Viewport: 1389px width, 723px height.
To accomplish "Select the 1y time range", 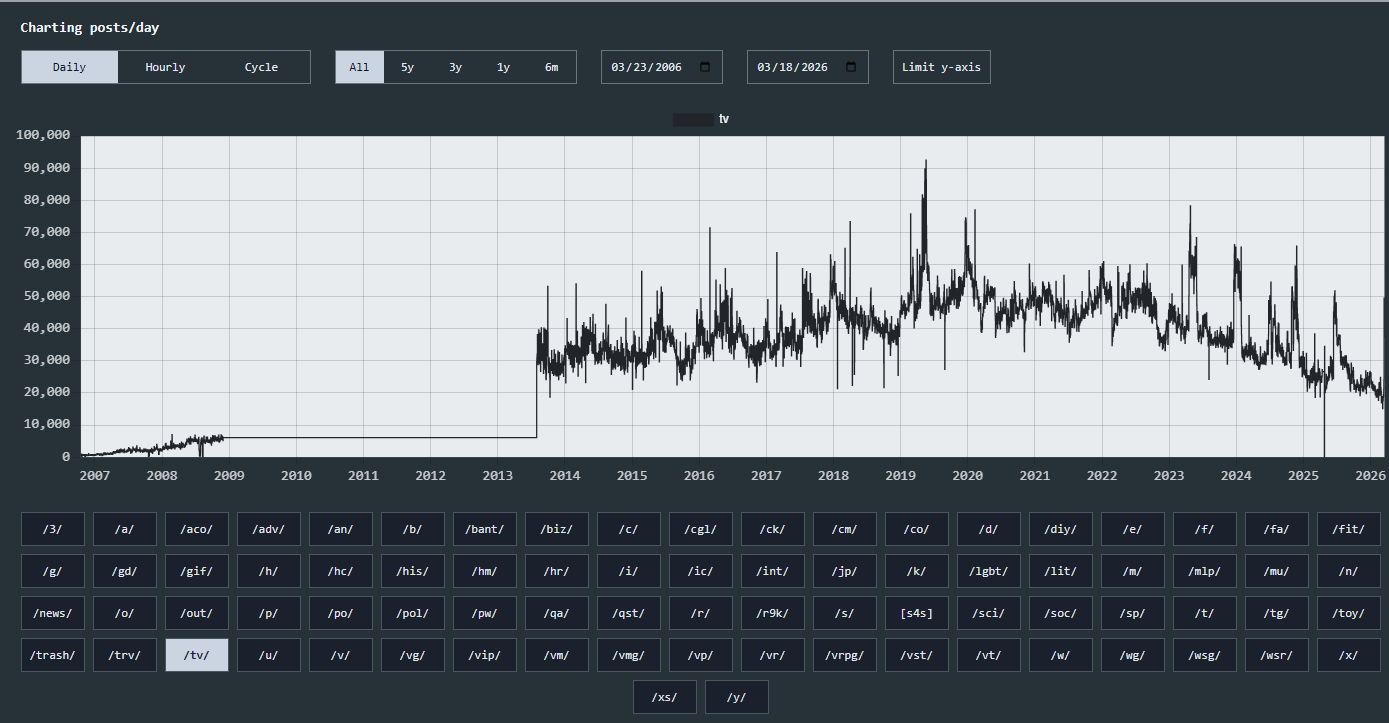I will (x=504, y=67).
